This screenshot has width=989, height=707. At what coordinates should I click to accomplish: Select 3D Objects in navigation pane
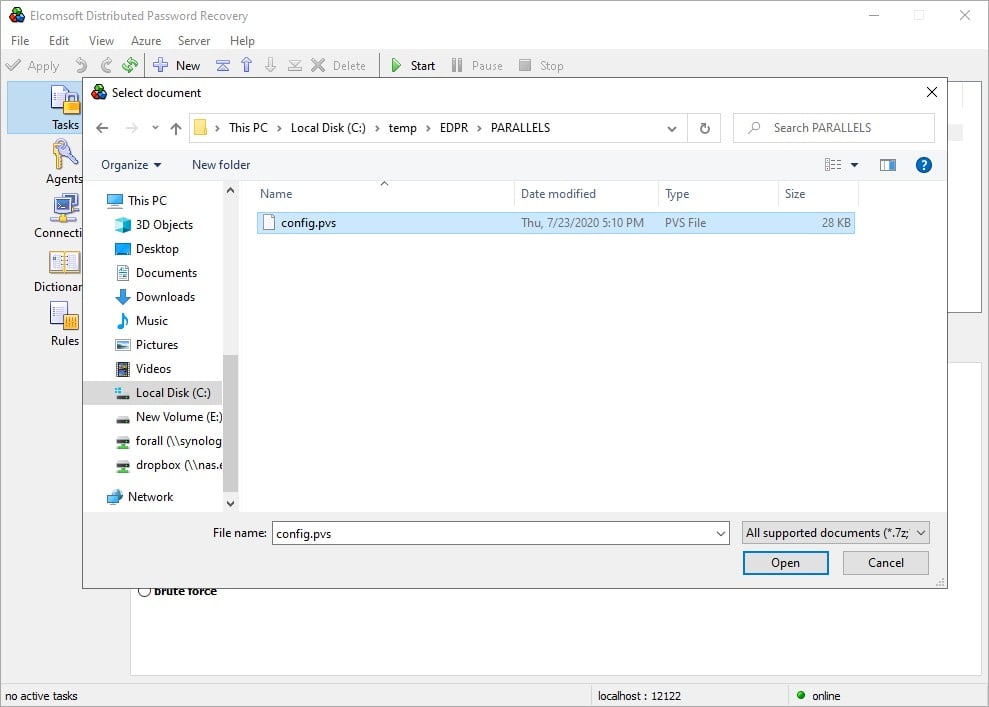[154, 225]
